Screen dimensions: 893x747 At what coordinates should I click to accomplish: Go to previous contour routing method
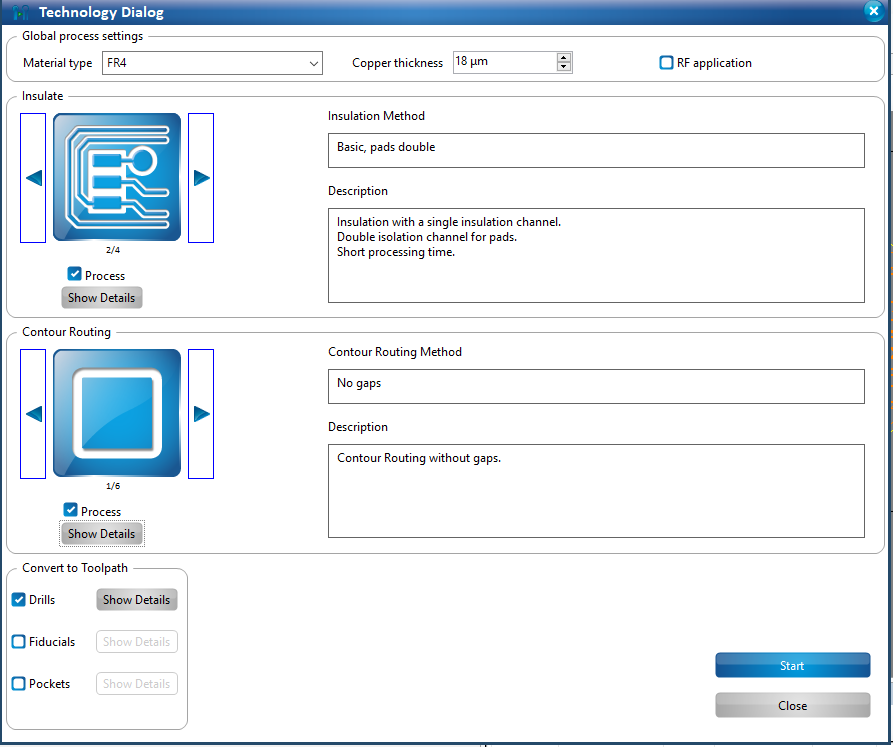pos(33,414)
